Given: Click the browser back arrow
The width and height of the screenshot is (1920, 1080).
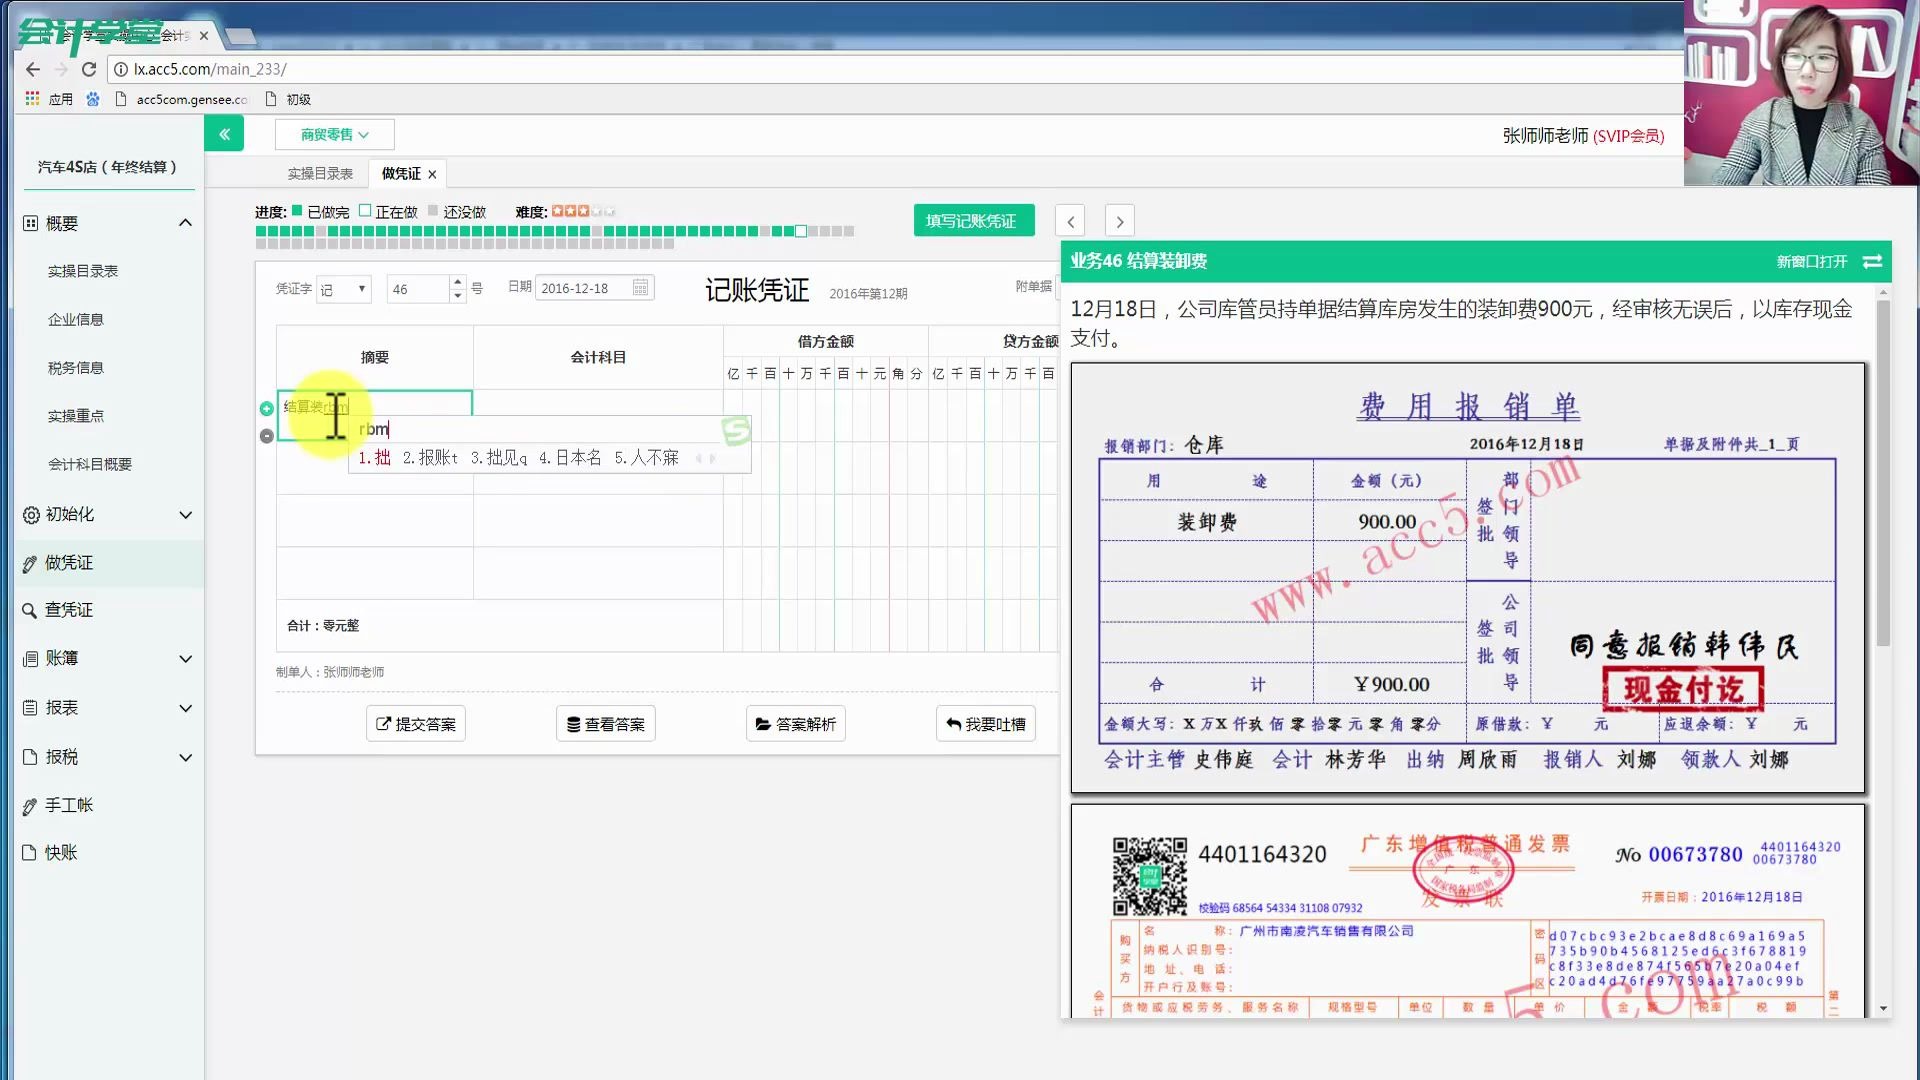Looking at the screenshot, I should (33, 69).
